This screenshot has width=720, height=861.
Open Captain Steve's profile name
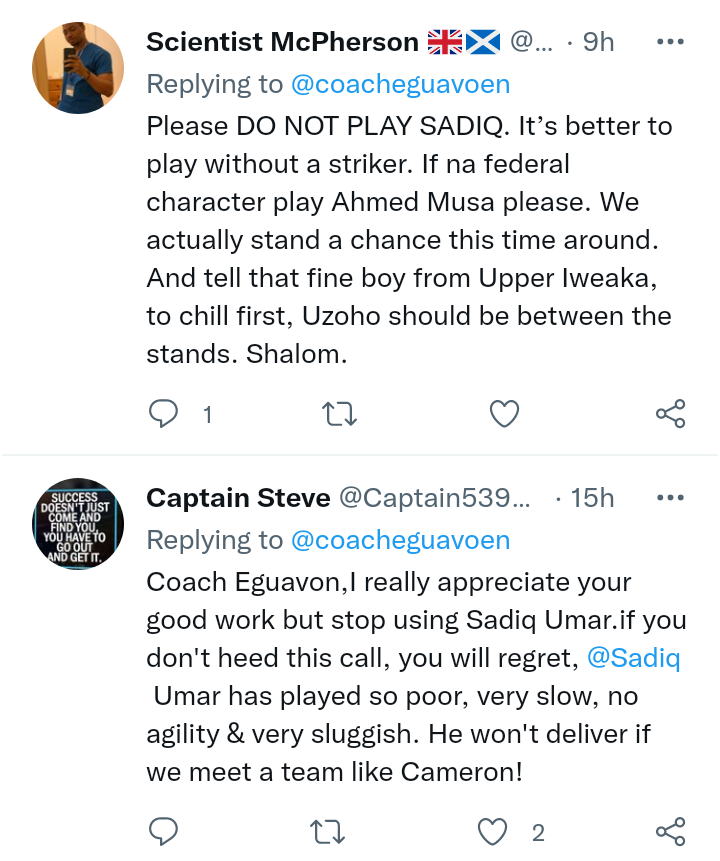click(x=238, y=497)
